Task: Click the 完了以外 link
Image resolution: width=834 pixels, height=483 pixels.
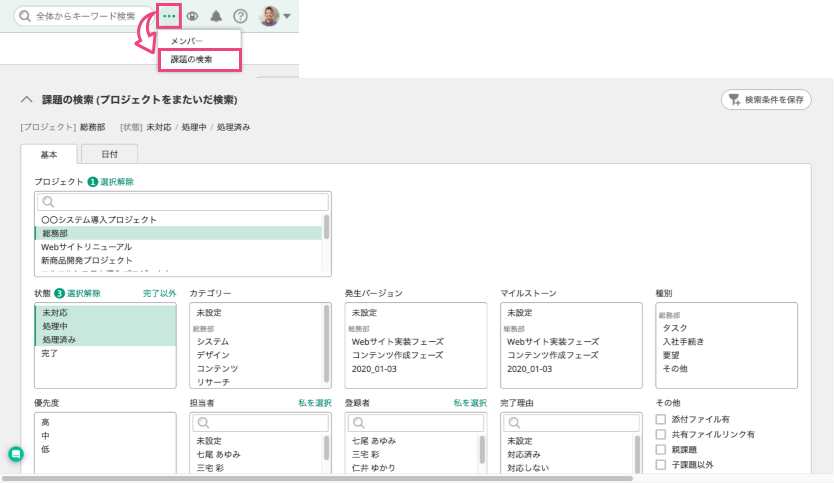Action: 159,293
